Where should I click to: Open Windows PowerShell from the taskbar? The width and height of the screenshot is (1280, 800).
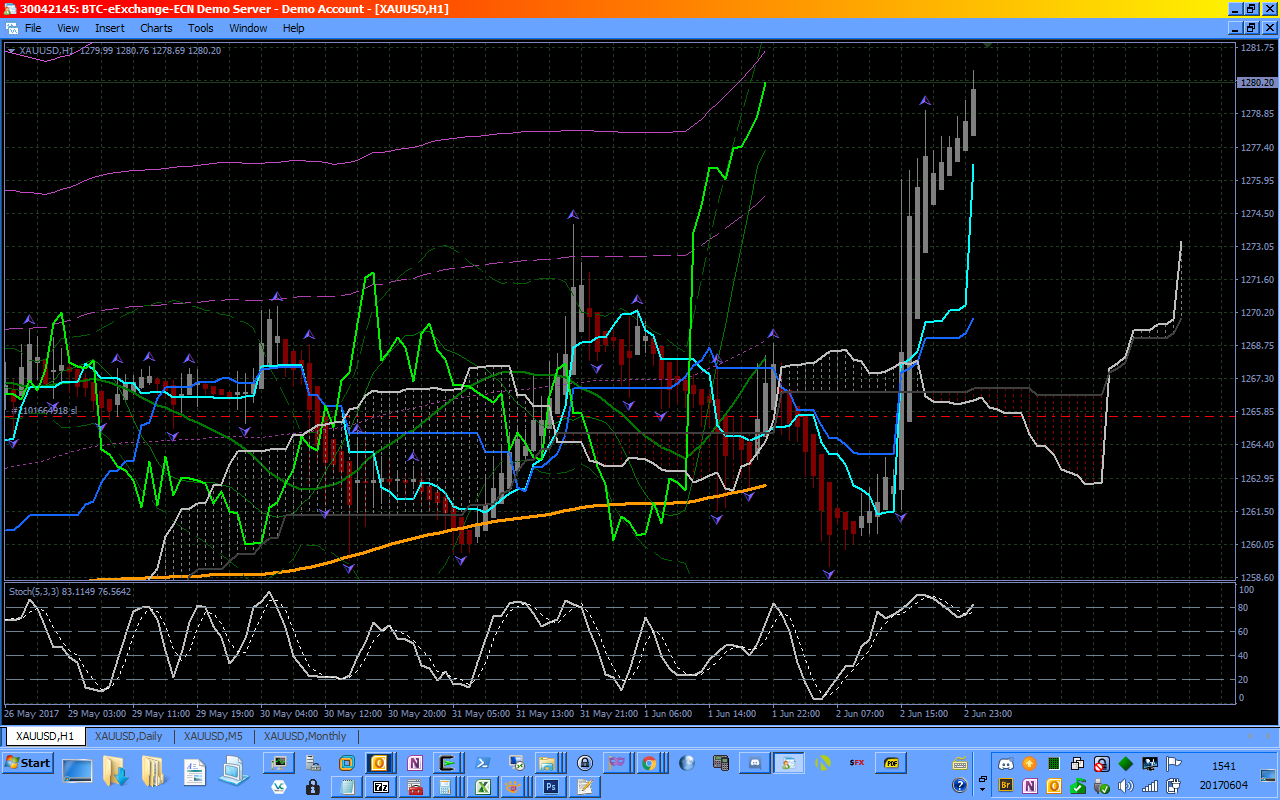click(481, 763)
